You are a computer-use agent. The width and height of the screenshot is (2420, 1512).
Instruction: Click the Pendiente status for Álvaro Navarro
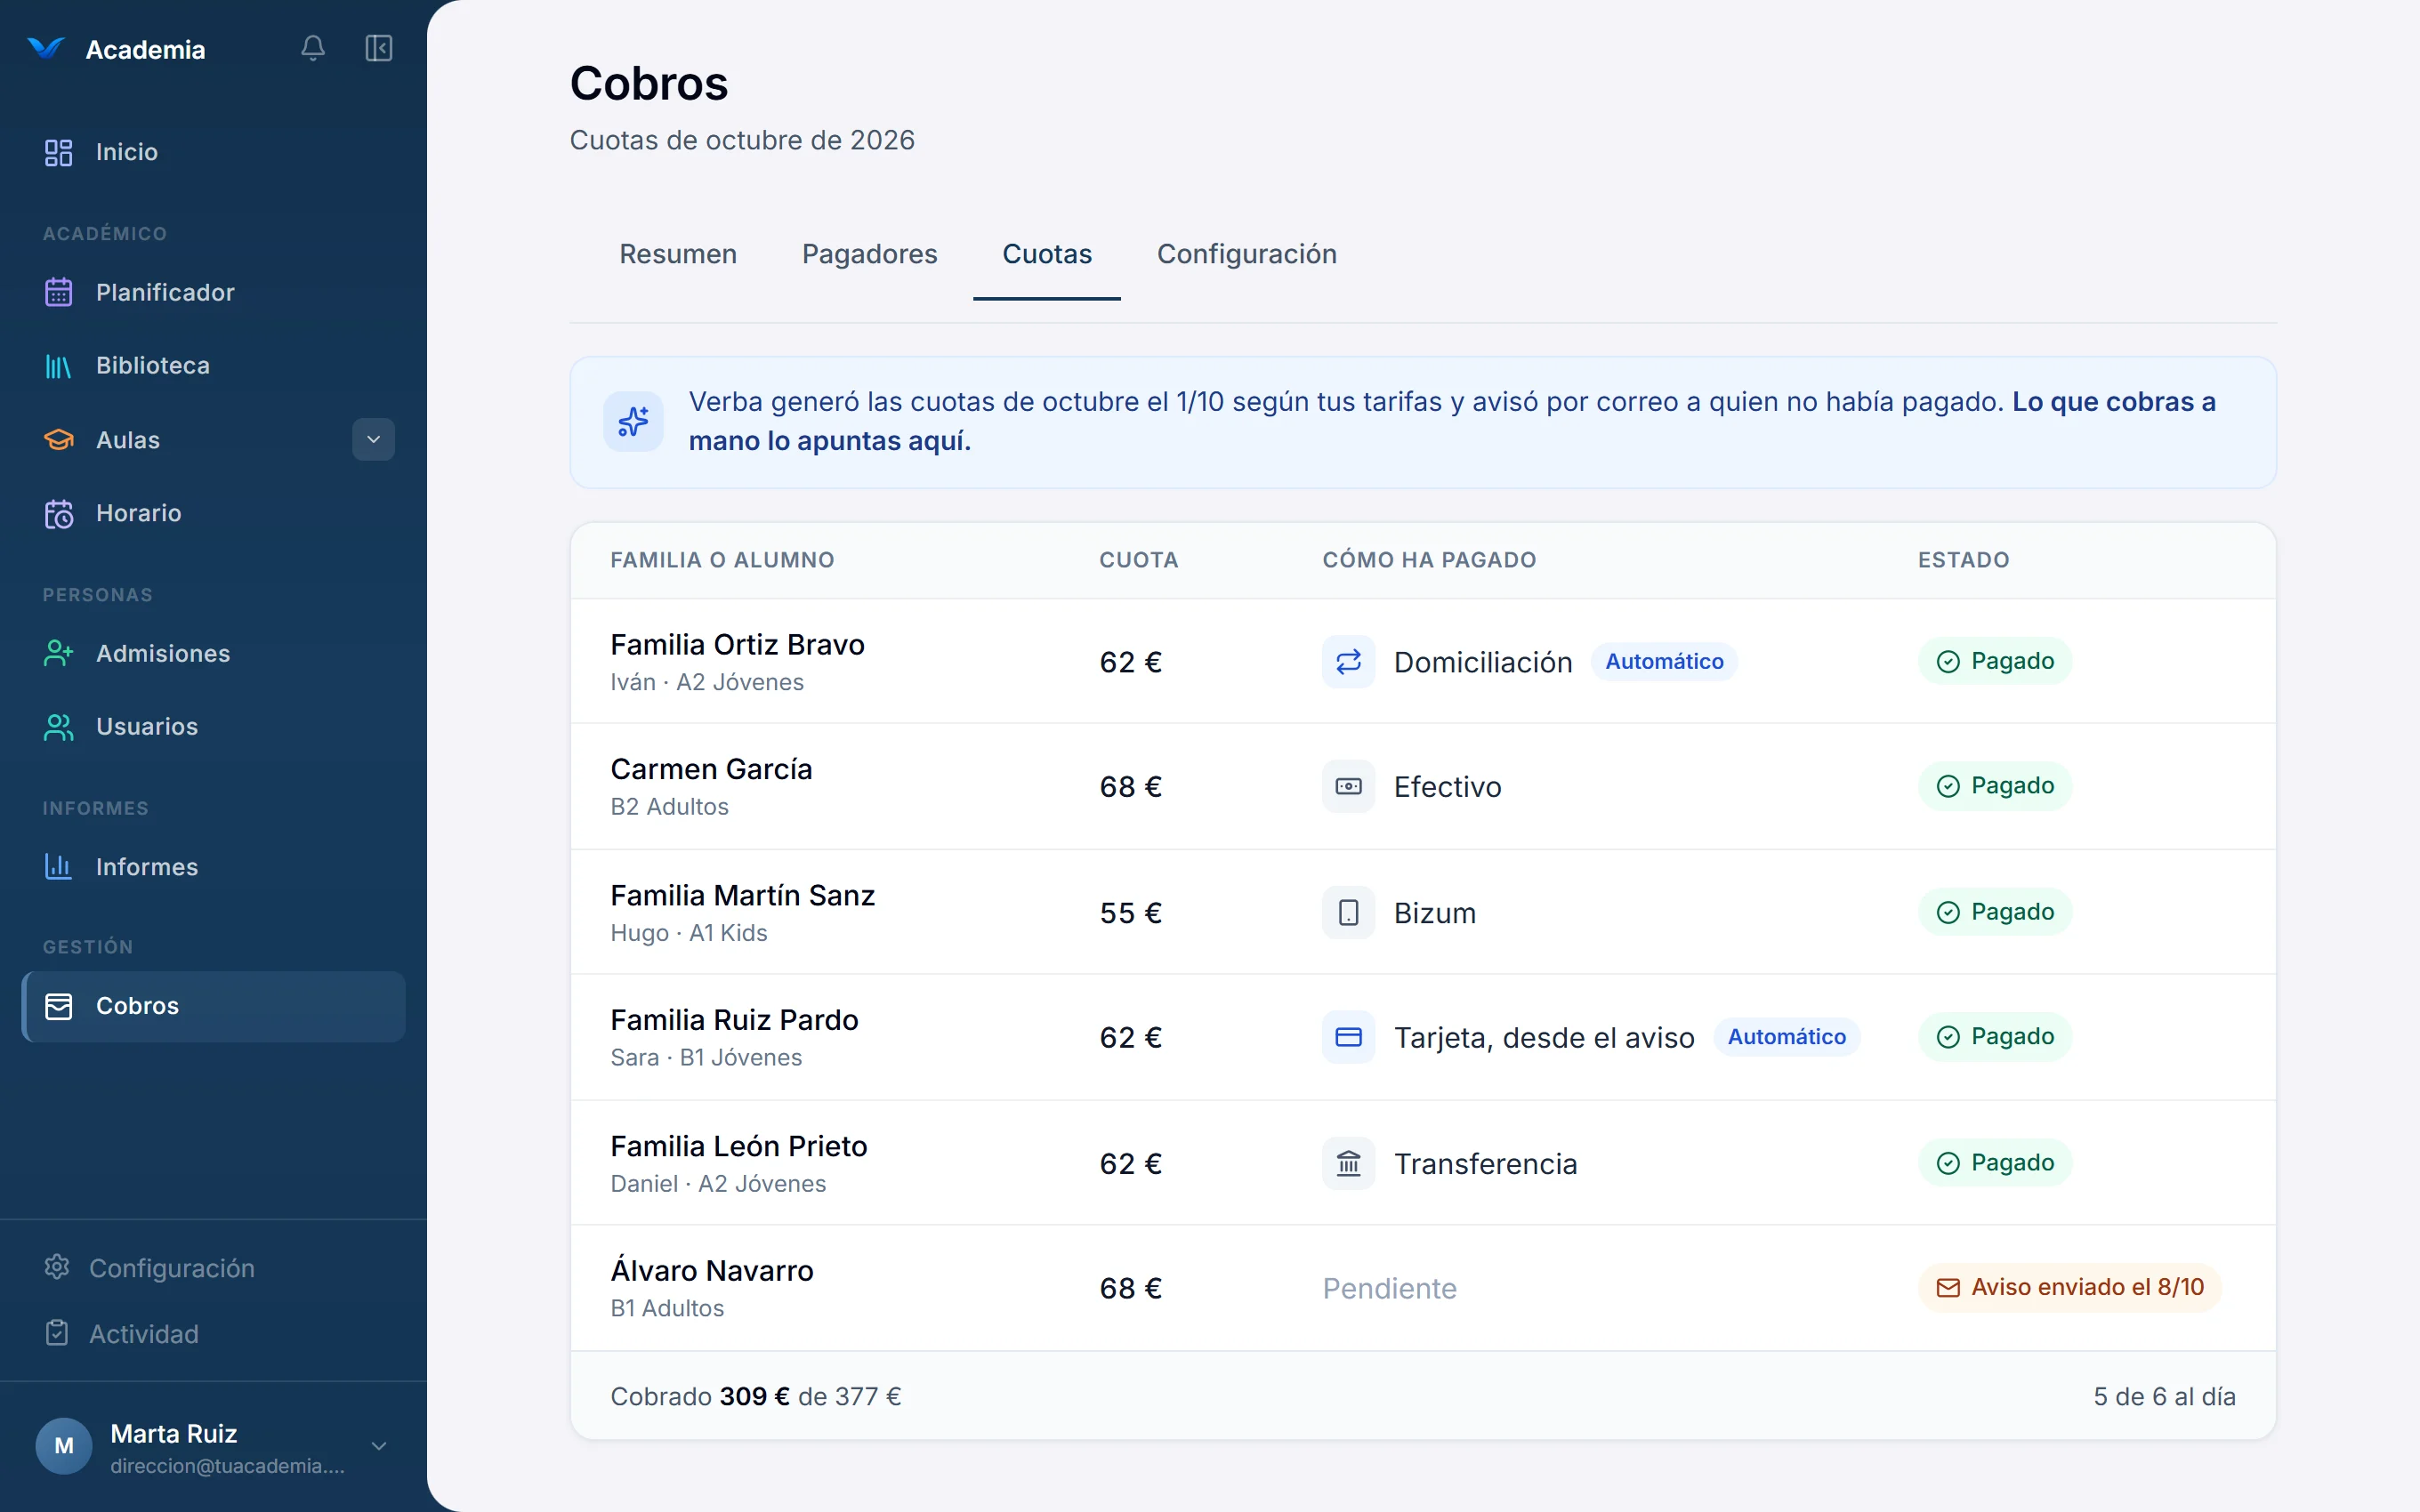click(1389, 1288)
